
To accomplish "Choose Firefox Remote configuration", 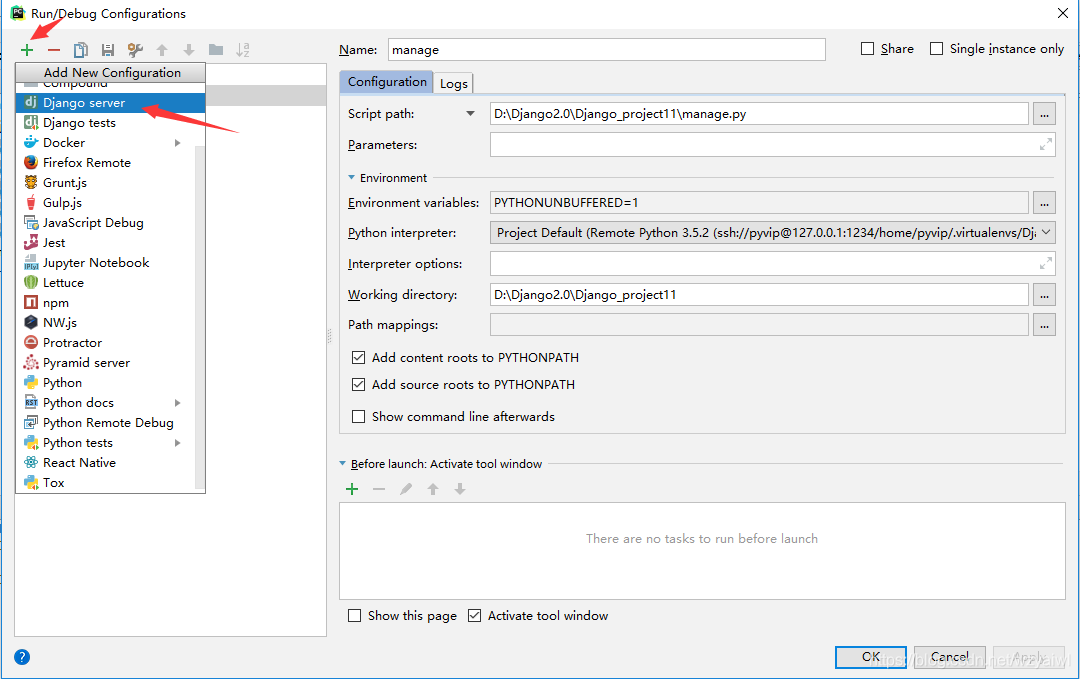I will [105, 163].
